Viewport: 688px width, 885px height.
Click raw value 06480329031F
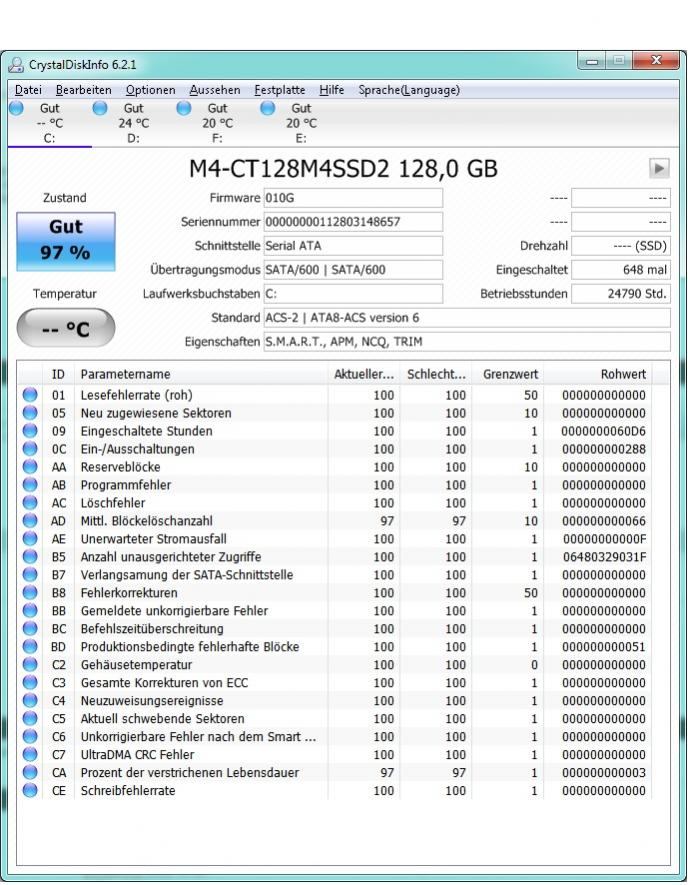[x=604, y=557]
